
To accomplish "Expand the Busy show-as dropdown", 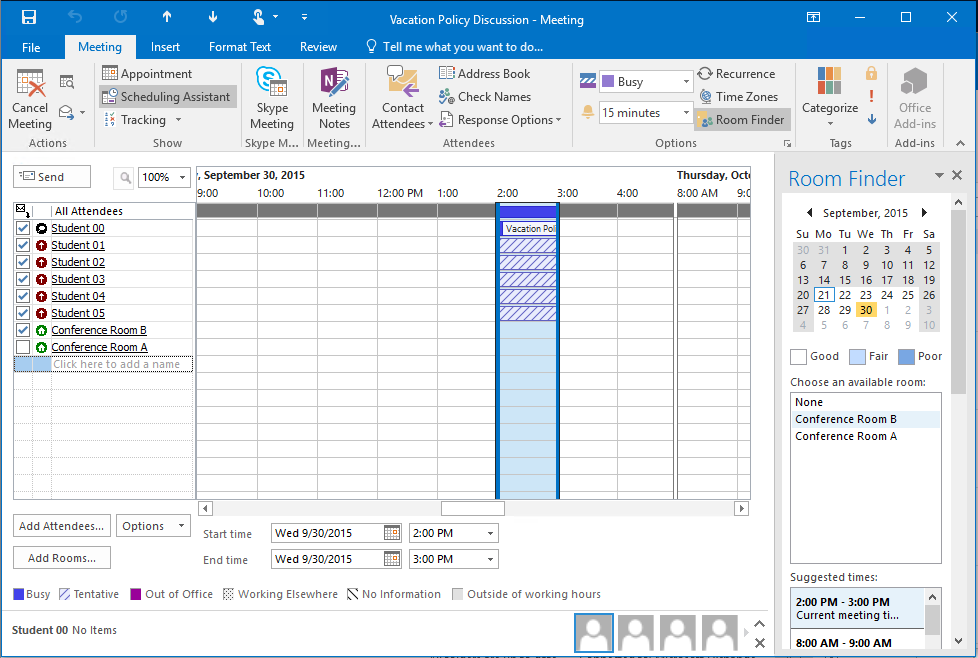I will pyautogui.click(x=685, y=82).
